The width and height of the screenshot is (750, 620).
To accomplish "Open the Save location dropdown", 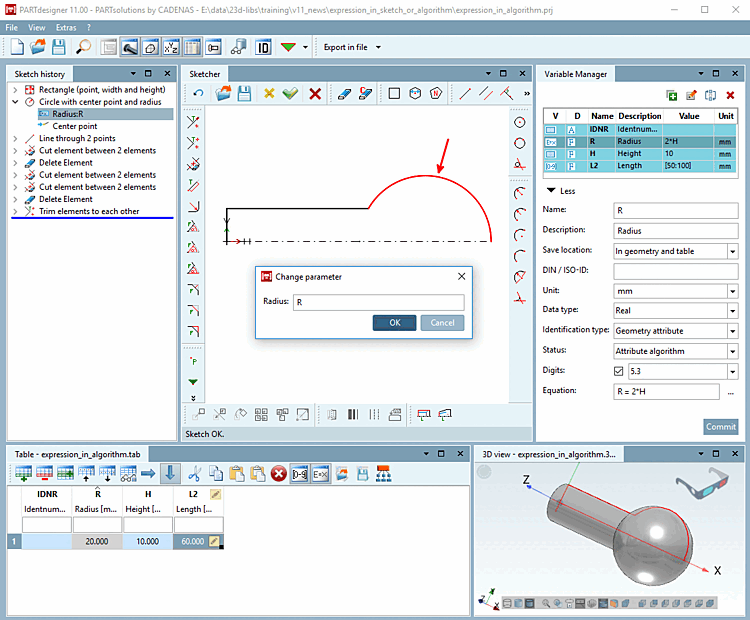I will point(733,251).
